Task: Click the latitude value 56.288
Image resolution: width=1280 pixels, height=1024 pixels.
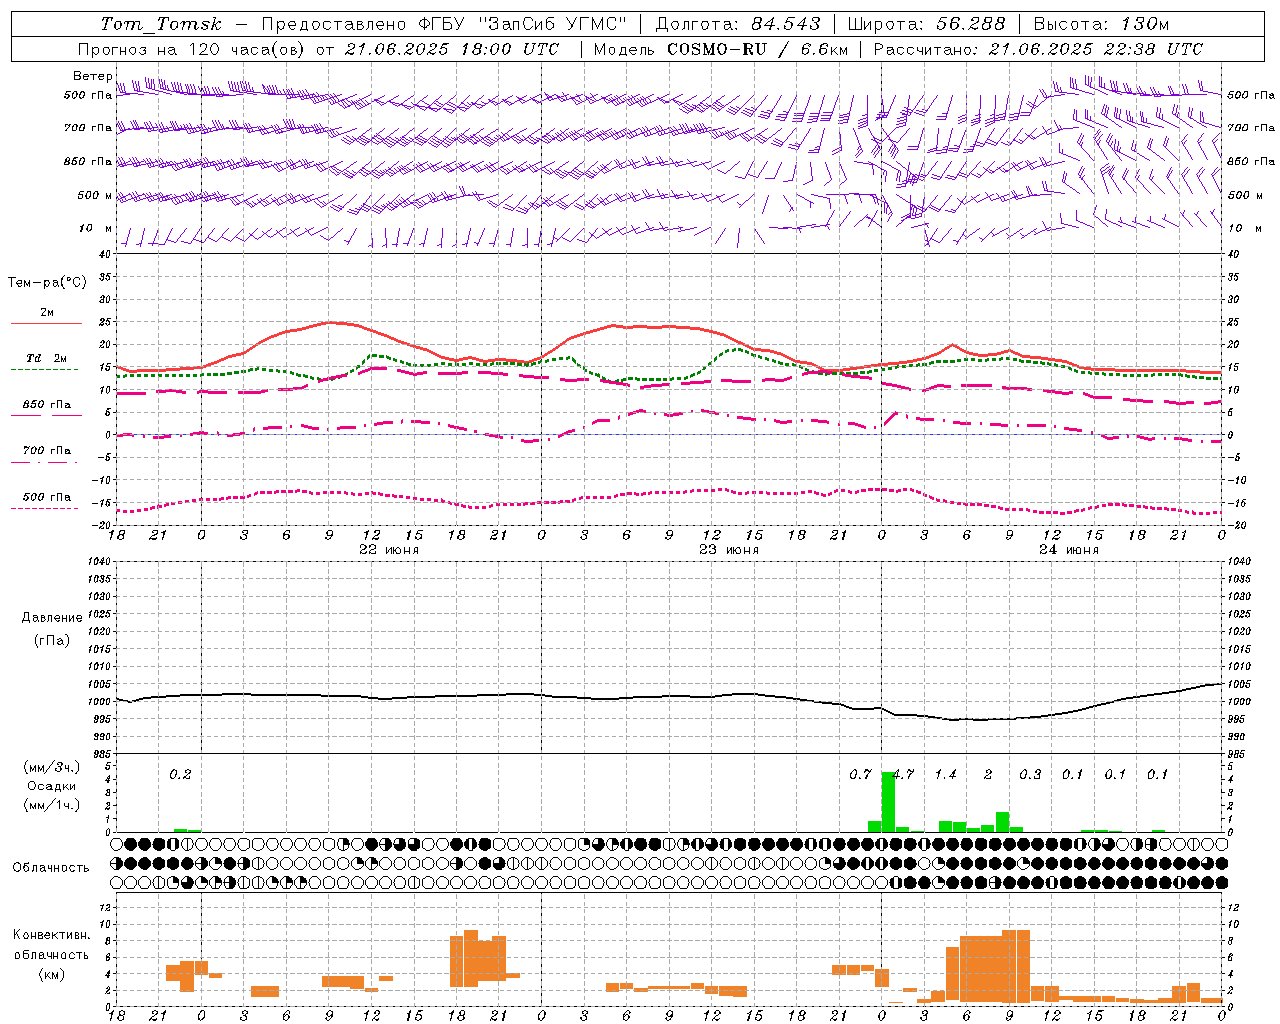Action: click(x=971, y=24)
